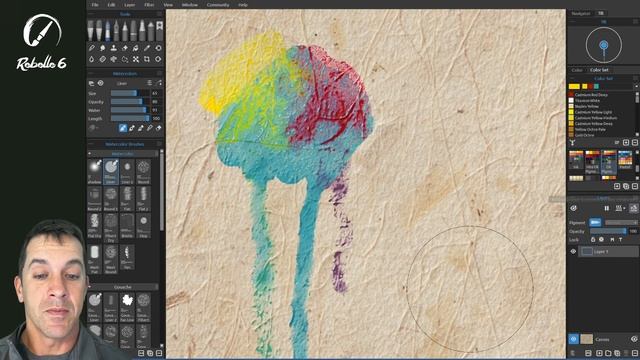Select the crop canvas tool

click(x=147, y=59)
